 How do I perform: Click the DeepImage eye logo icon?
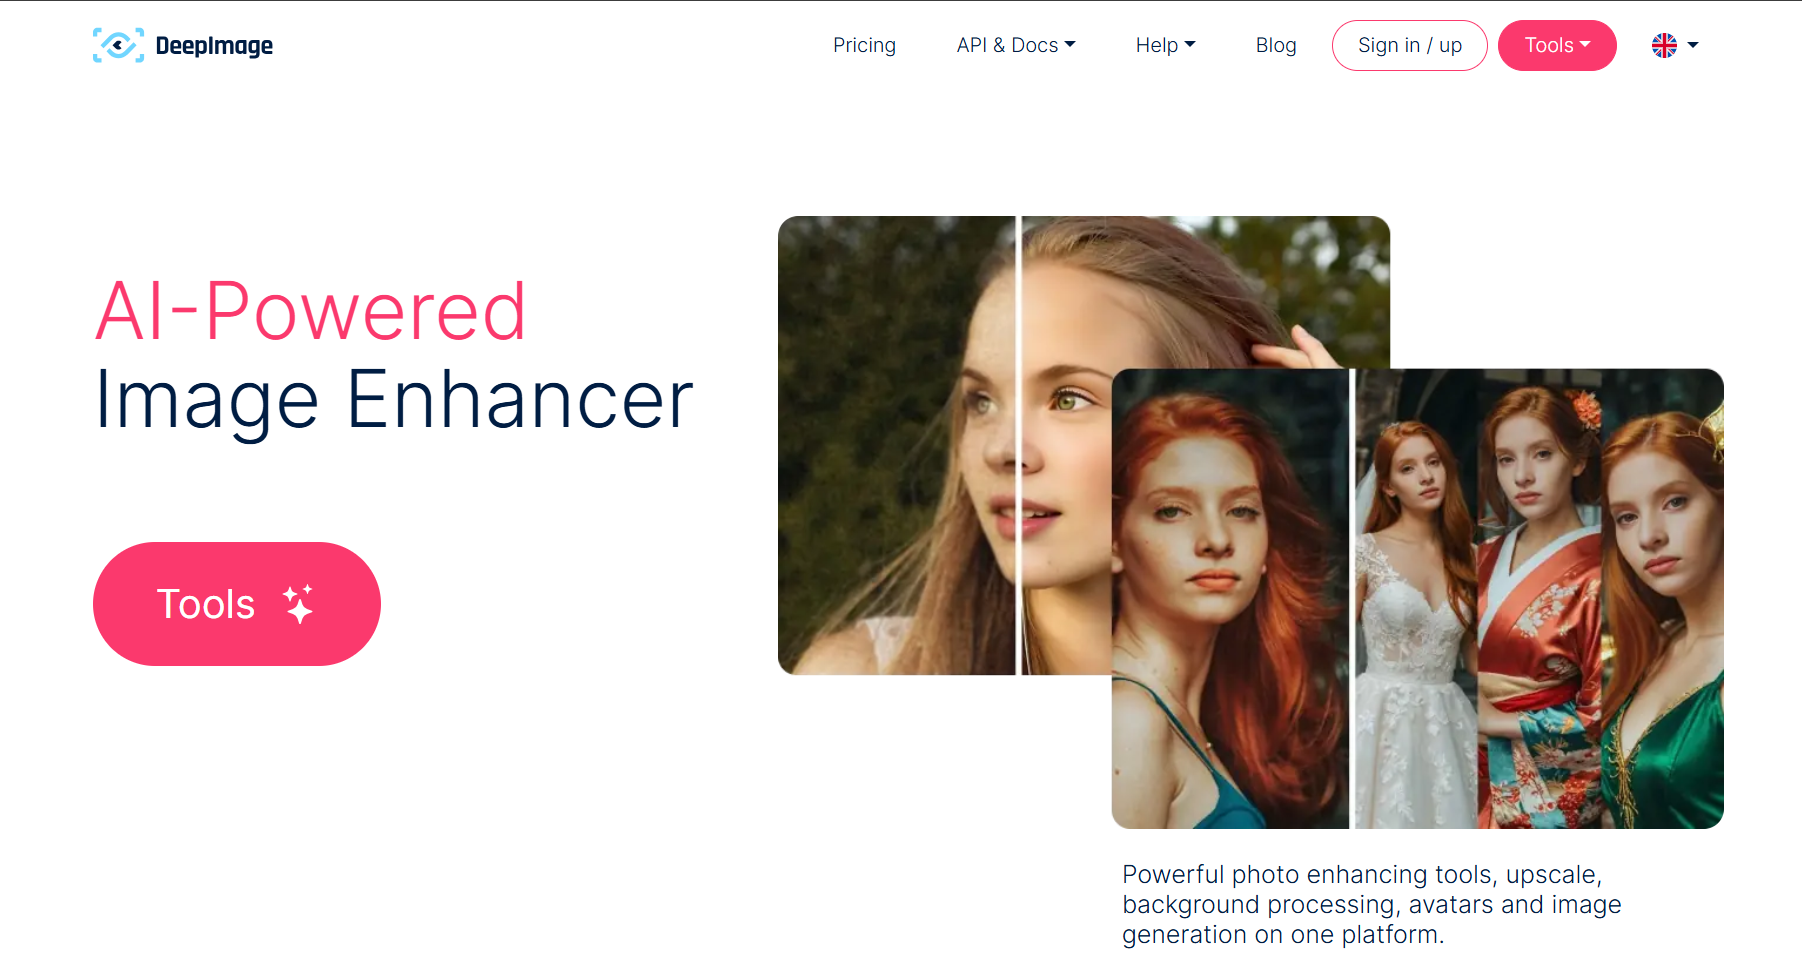(118, 45)
